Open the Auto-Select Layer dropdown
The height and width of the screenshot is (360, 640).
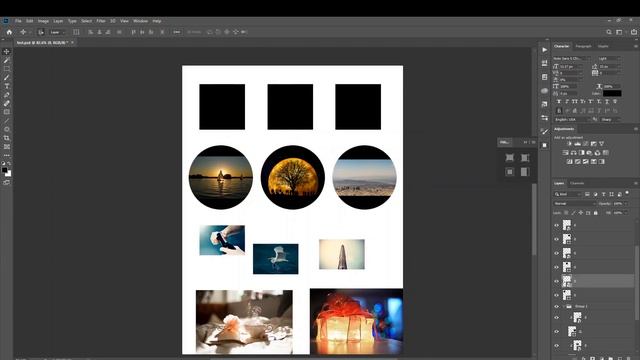[58, 32]
